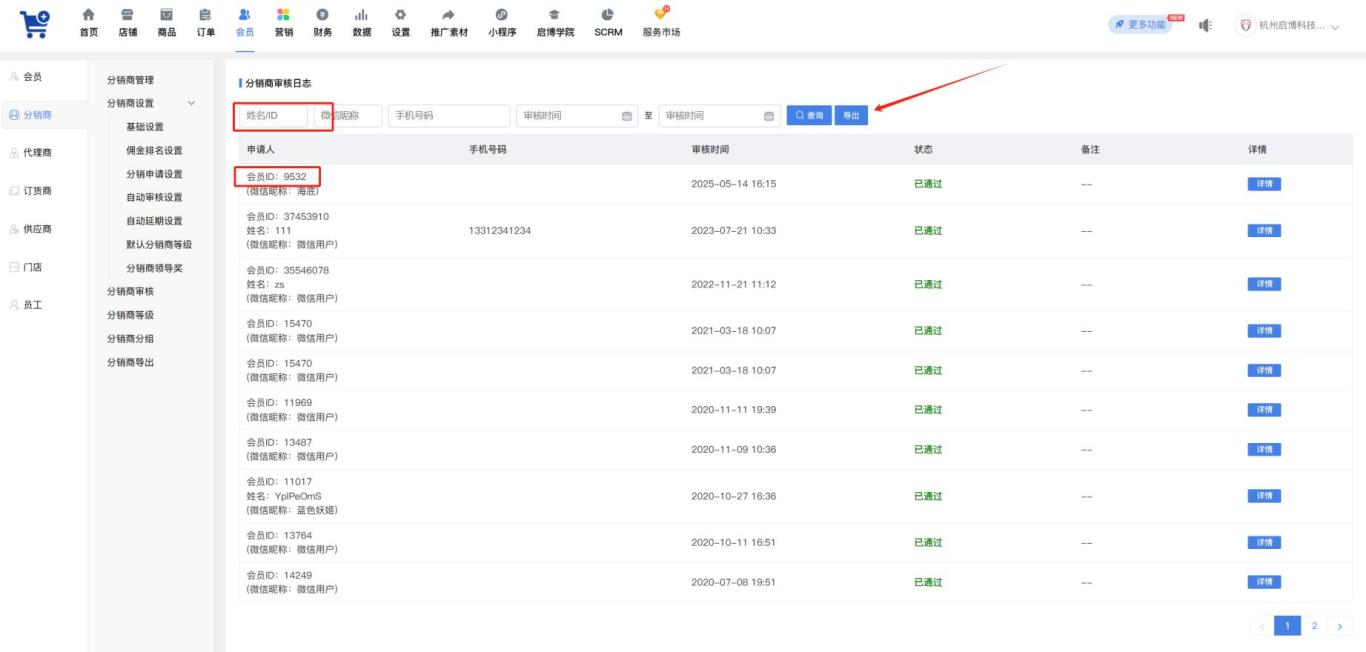View 详情 for member ID 9532
This screenshot has width=1366, height=652.
point(1264,184)
